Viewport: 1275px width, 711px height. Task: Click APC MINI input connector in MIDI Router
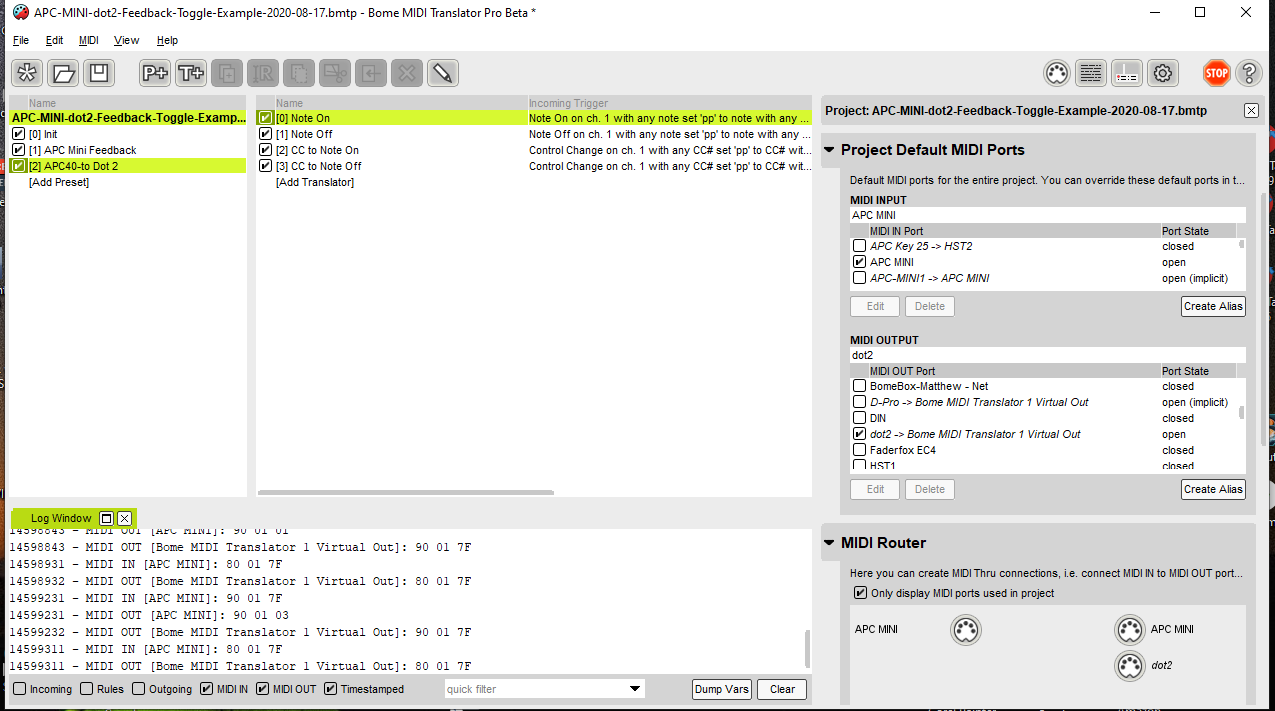tap(966, 630)
